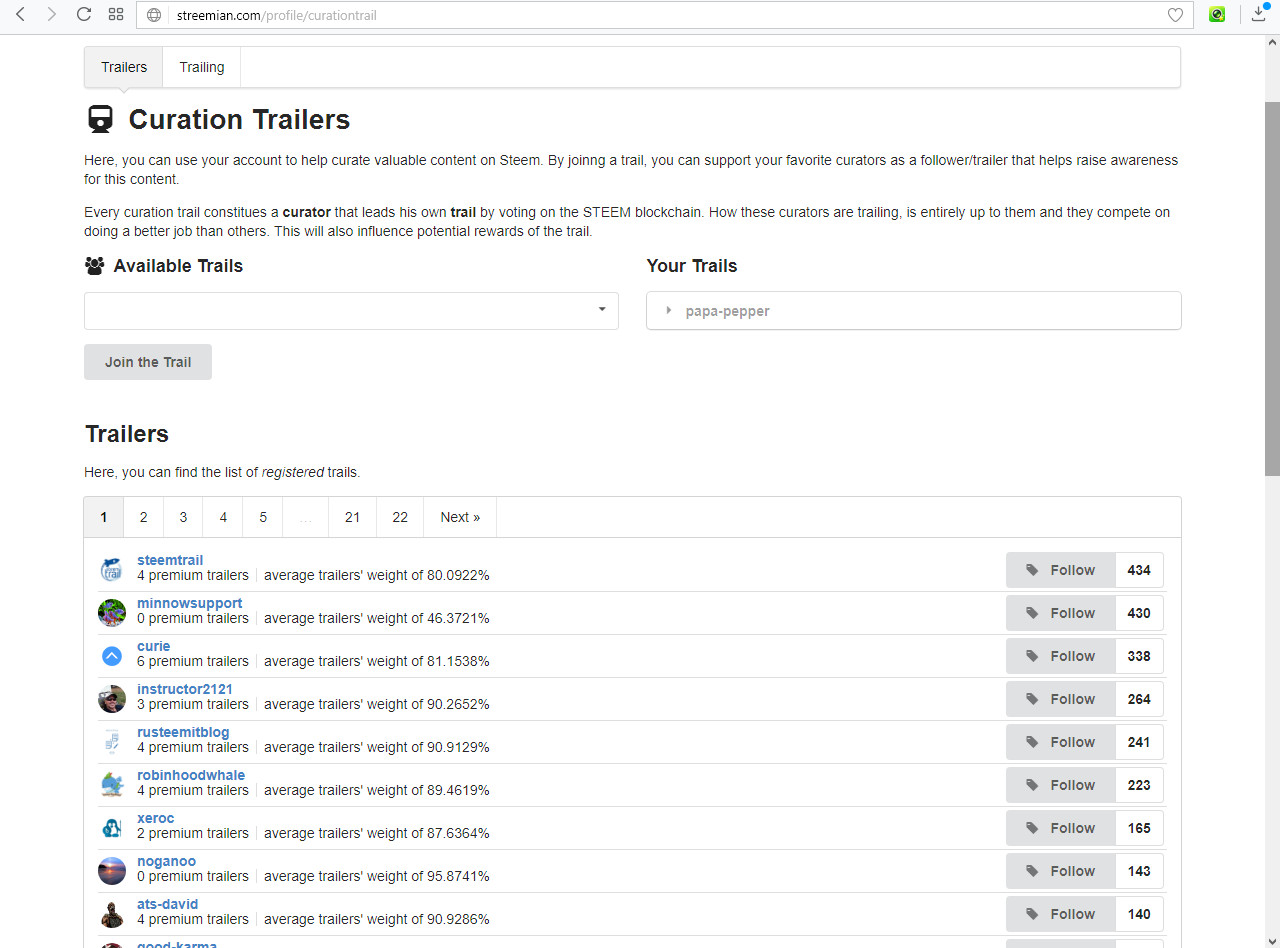Viewport: 1280px width, 948px height.
Task: Click Next » pagination link
Action: pos(460,517)
